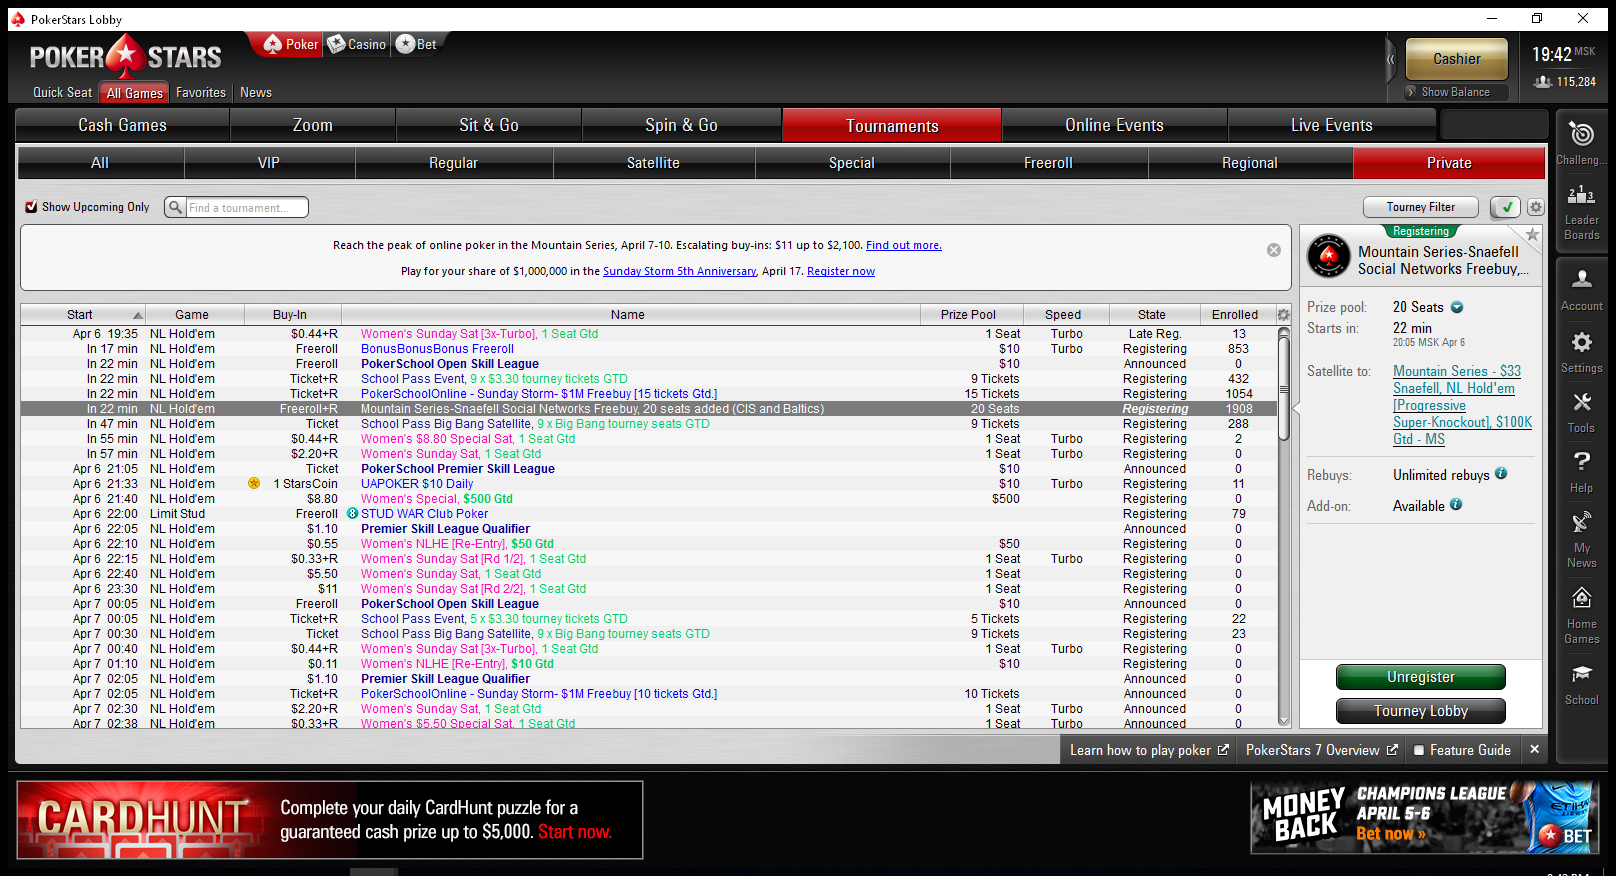Switch to Bet product

point(416,44)
